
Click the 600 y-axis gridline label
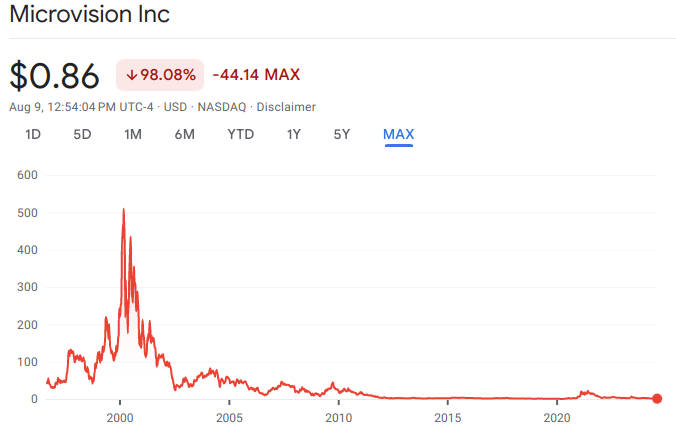[x=27, y=175]
